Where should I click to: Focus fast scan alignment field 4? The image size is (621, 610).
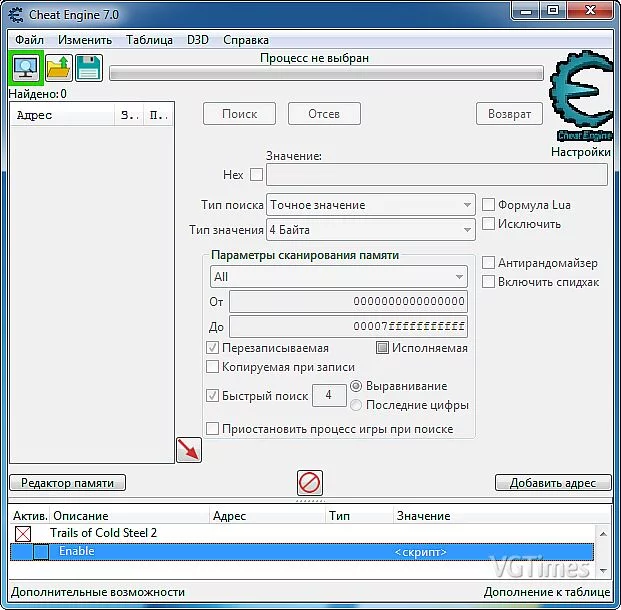[x=329, y=395]
